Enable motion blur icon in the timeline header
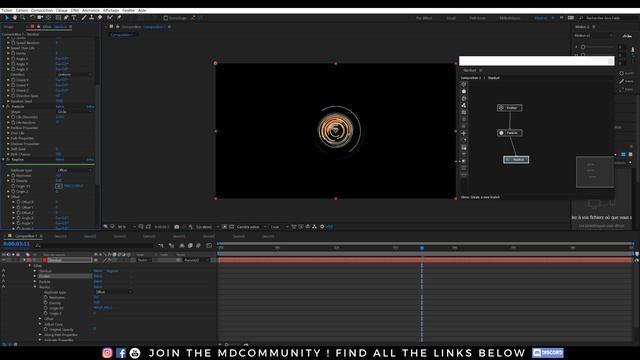 pyautogui.click(x=198, y=245)
